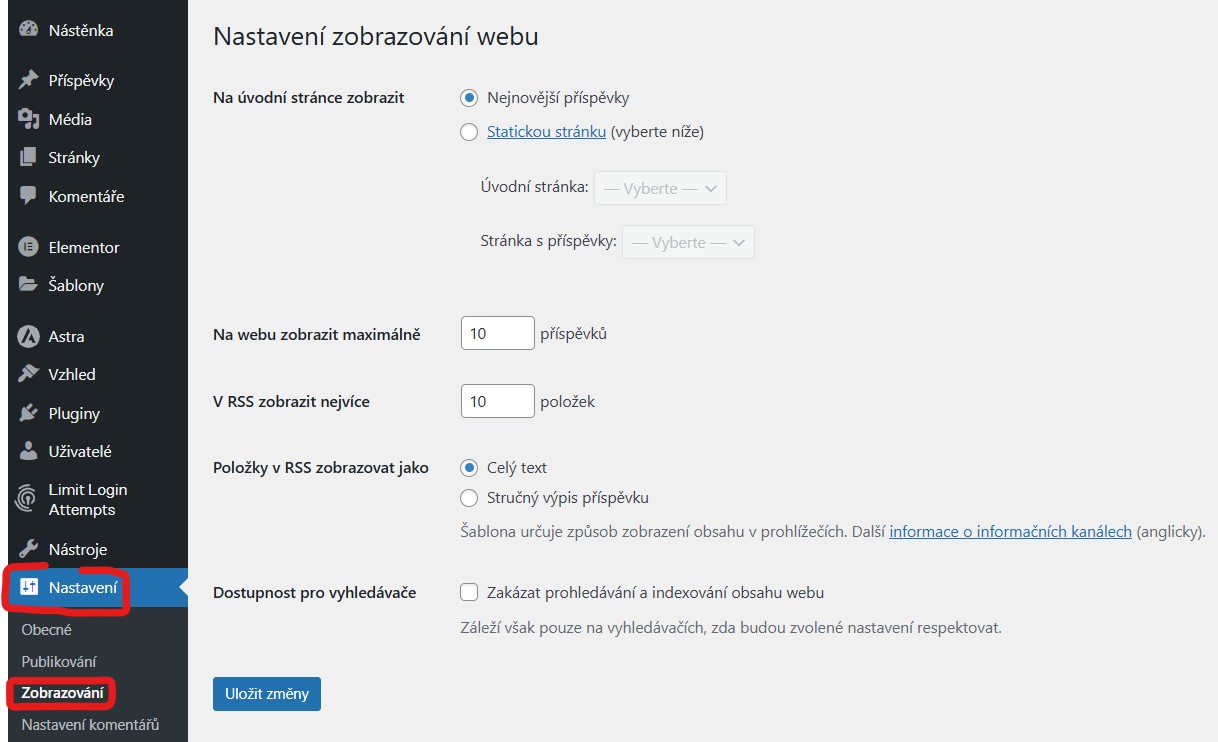Choose Stručný výpis příspěvku for RSS items

[468, 497]
